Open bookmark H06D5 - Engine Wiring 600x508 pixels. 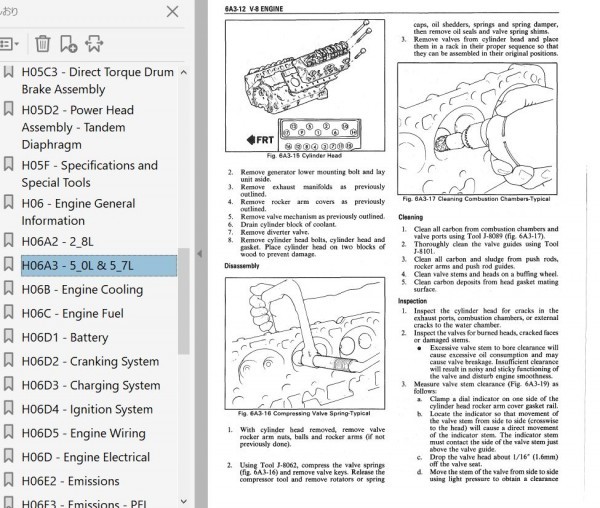(83, 433)
